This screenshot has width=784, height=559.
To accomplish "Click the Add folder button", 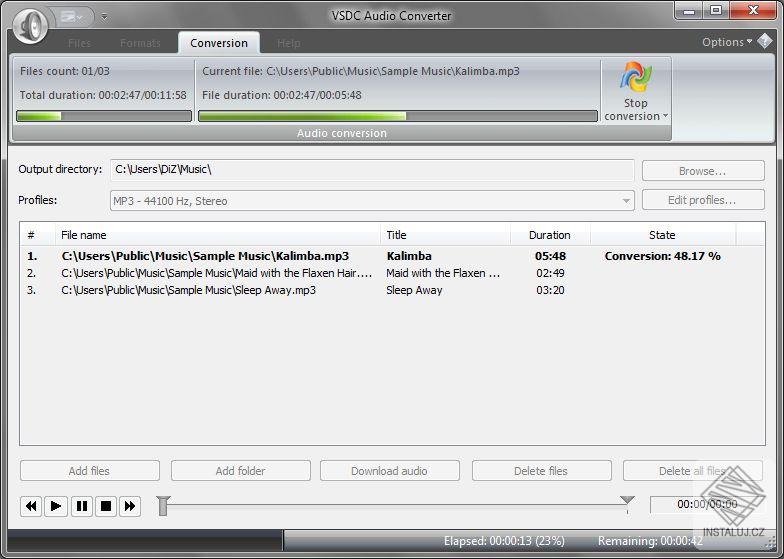I will (240, 471).
